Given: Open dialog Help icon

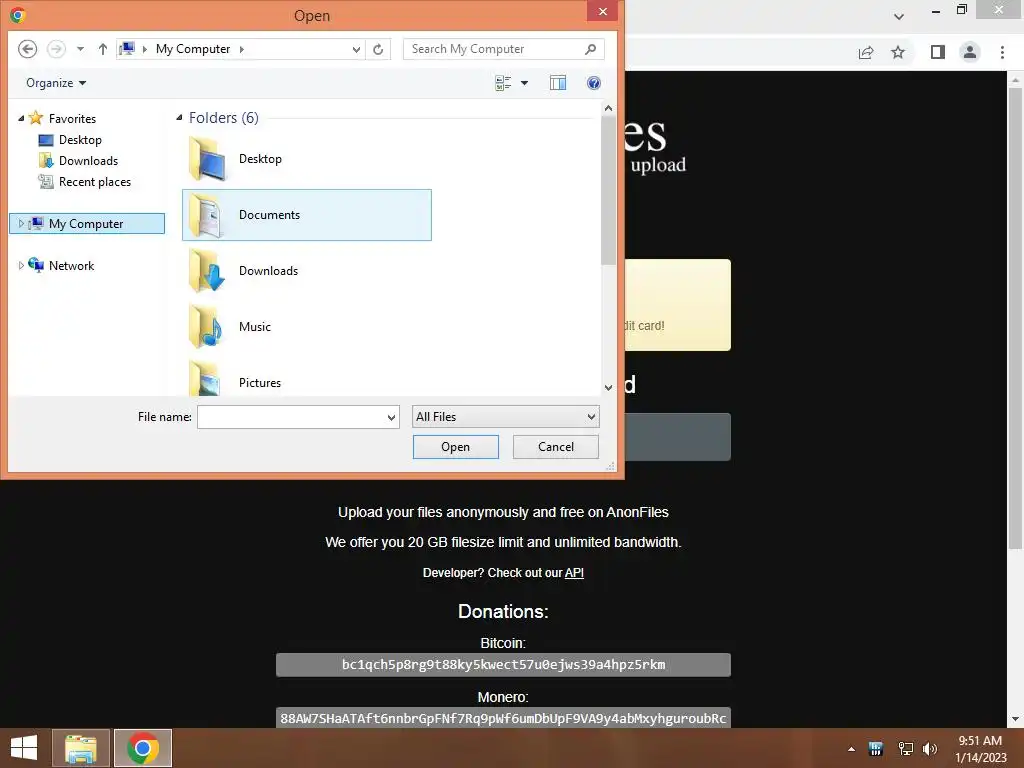Looking at the screenshot, I should (594, 83).
